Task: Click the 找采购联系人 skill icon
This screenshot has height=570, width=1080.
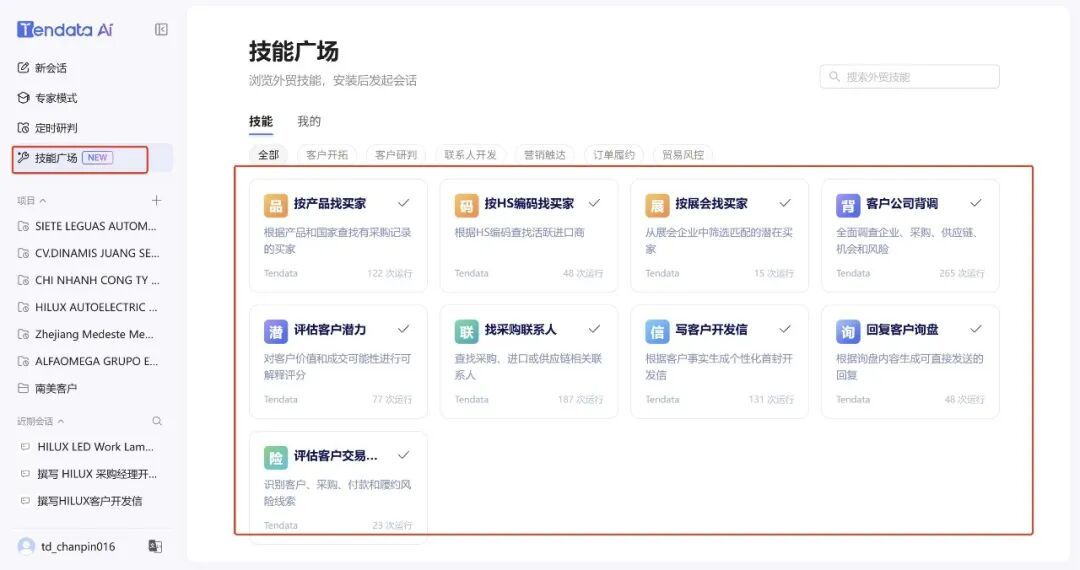Action: pyautogui.click(x=466, y=331)
